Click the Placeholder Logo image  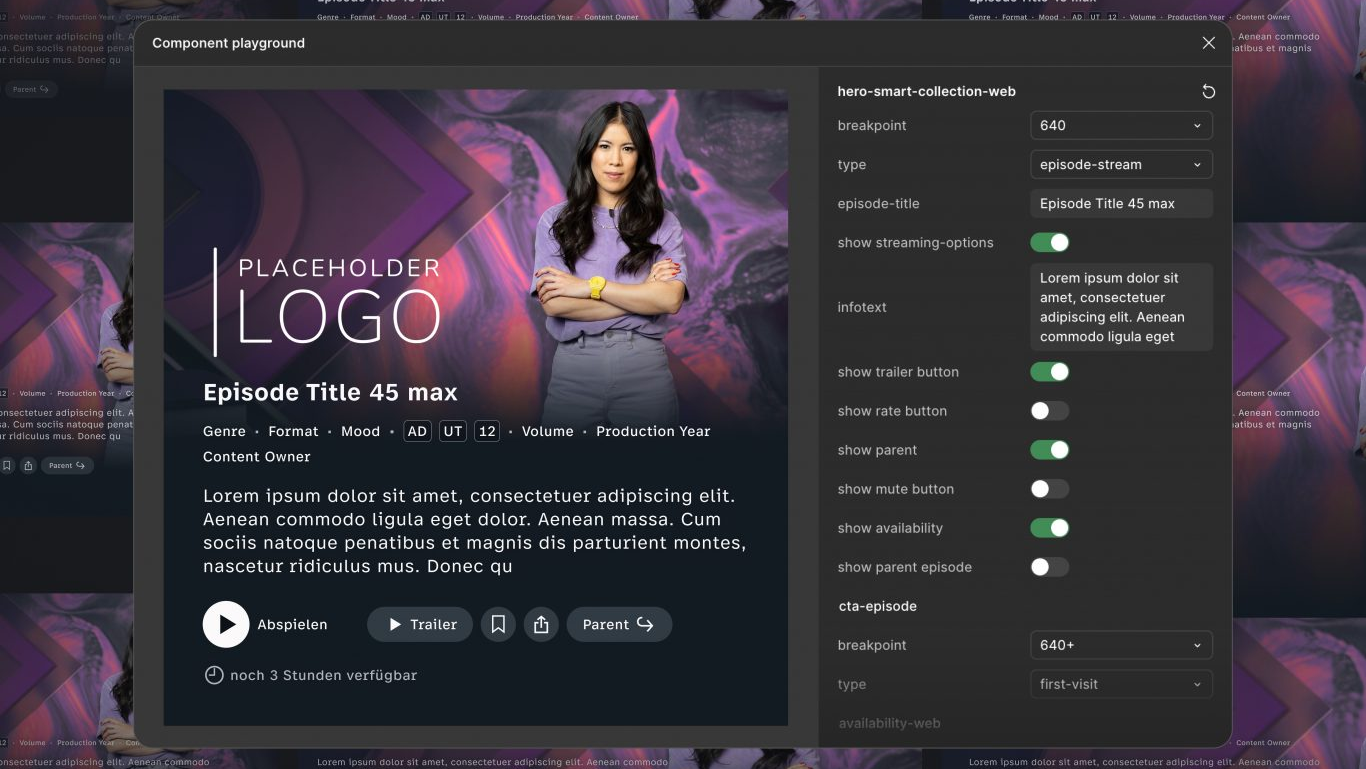click(x=328, y=302)
